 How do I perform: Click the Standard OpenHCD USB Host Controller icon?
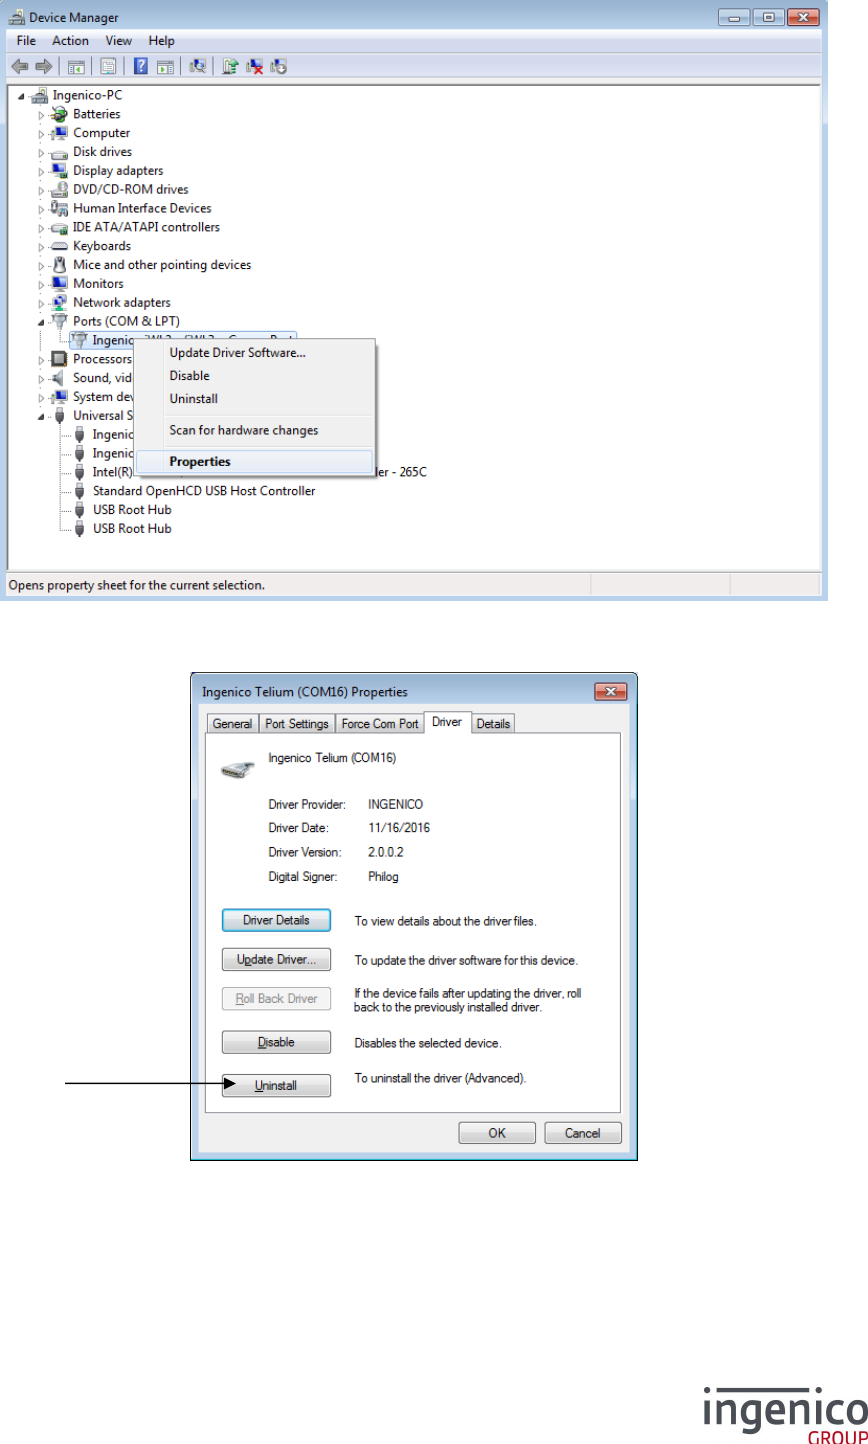(x=80, y=491)
